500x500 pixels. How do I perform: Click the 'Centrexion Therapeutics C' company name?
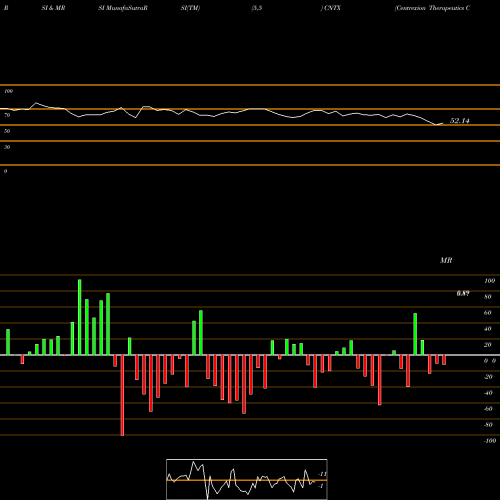432,8
